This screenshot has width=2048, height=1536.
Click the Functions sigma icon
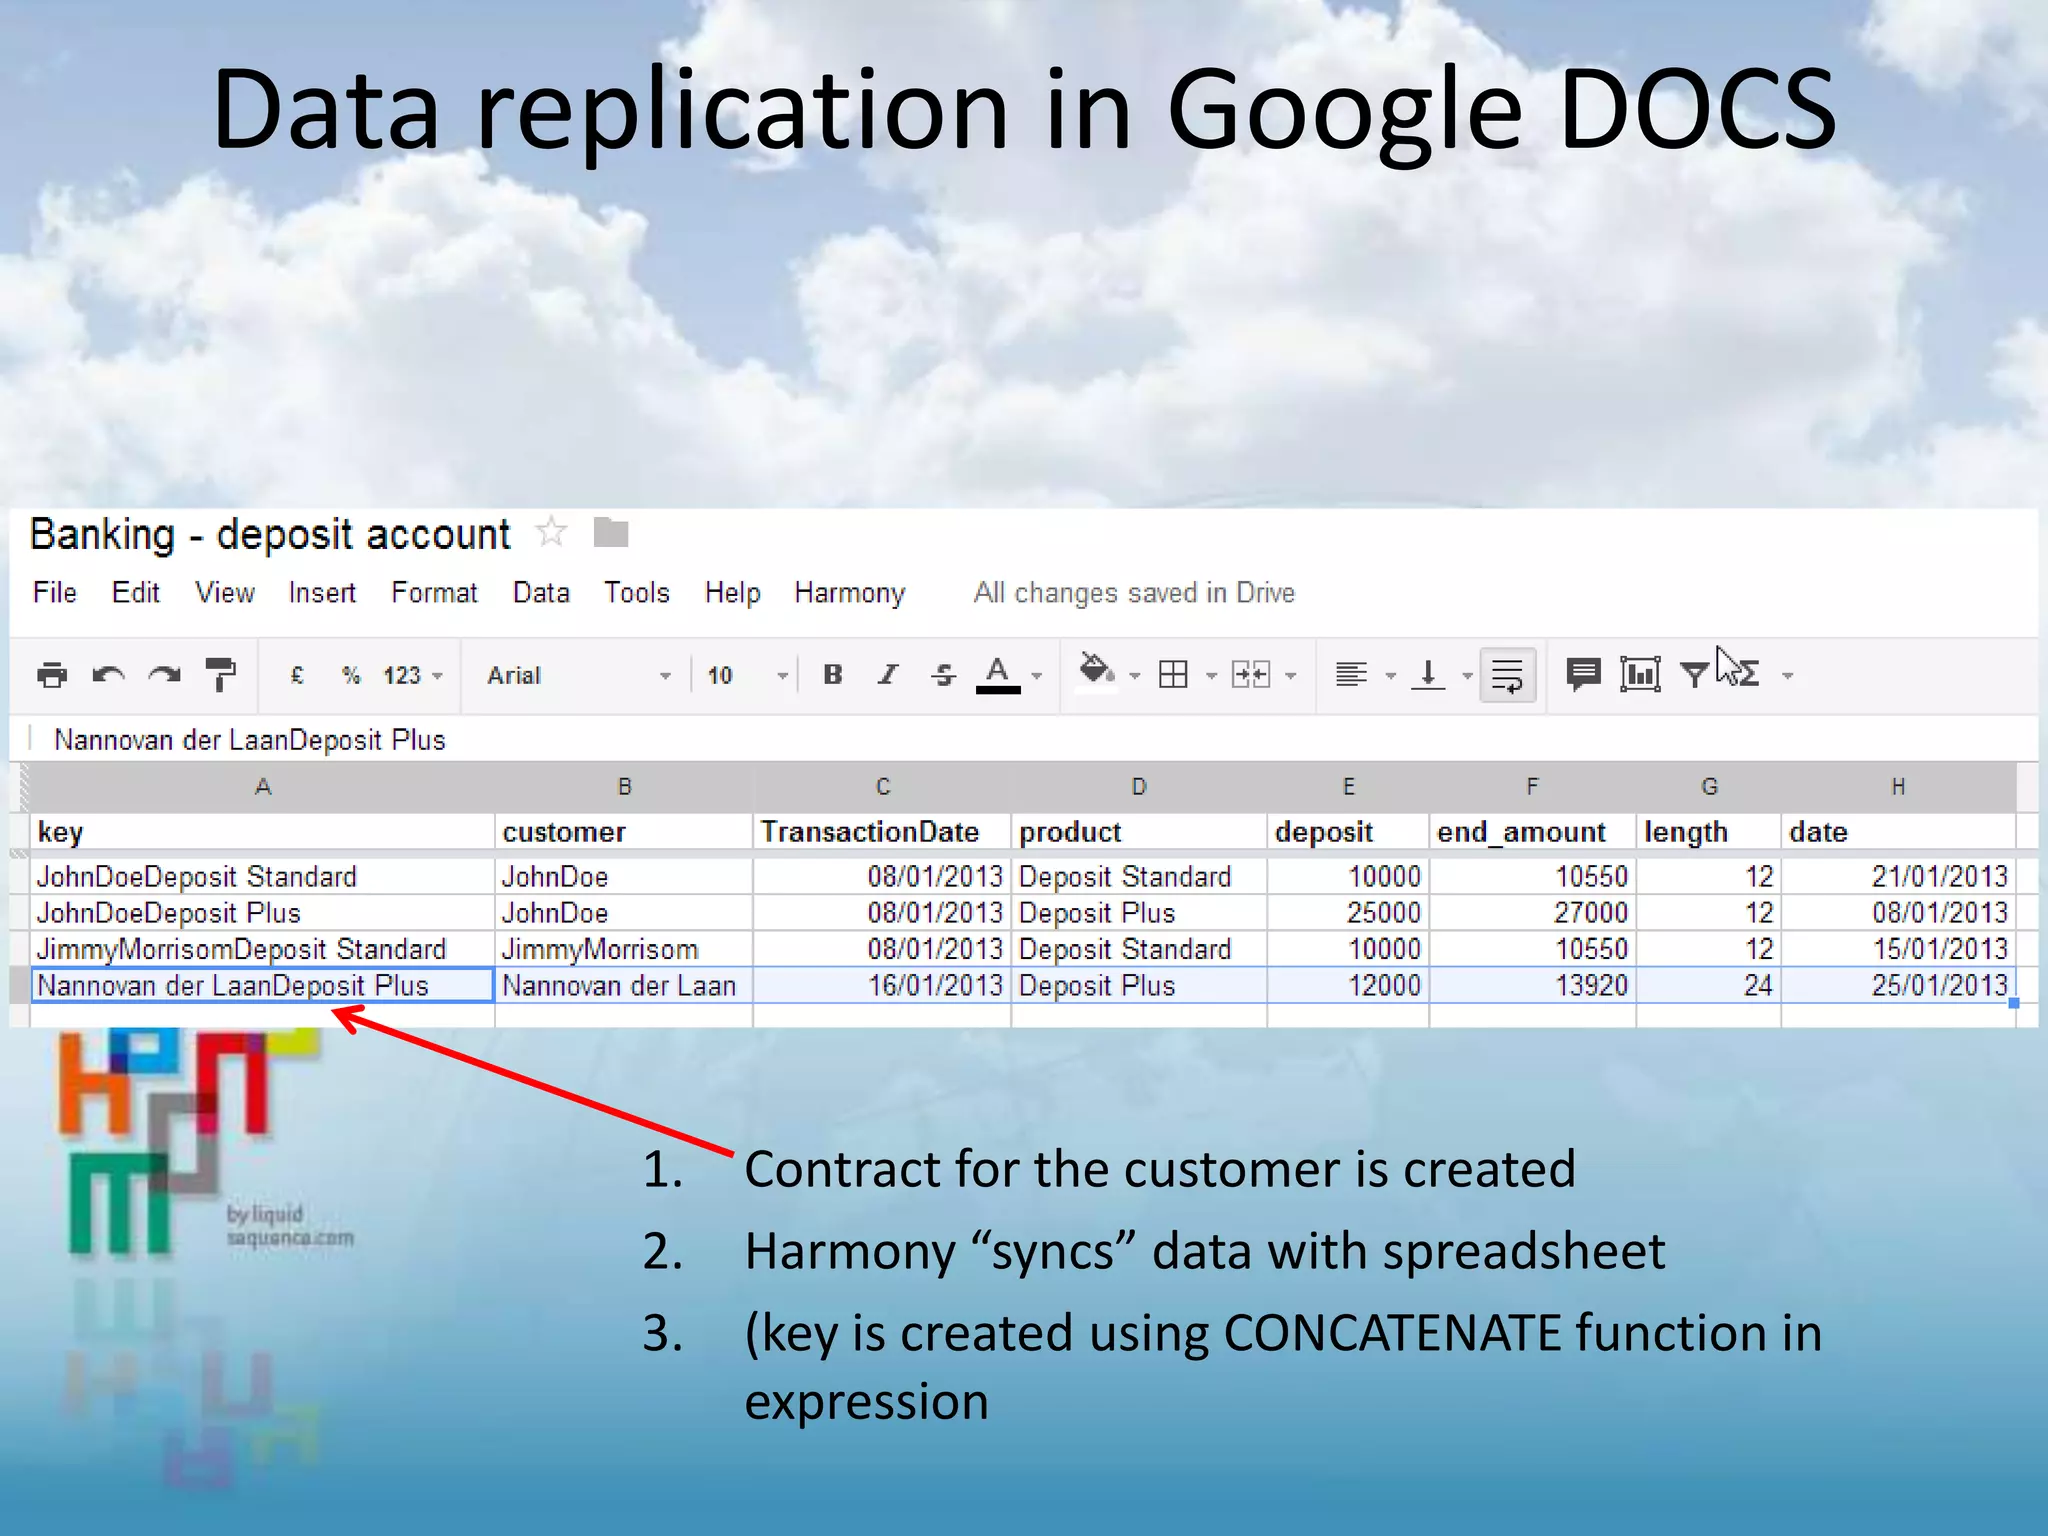pyautogui.click(x=1747, y=675)
